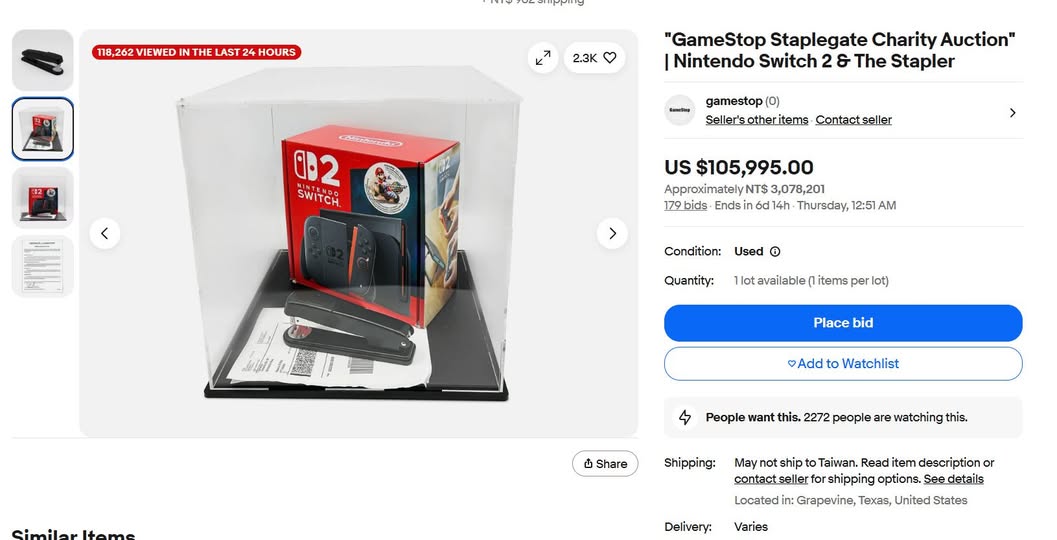
Task: Click the GameStop seller logo
Action: [680, 110]
